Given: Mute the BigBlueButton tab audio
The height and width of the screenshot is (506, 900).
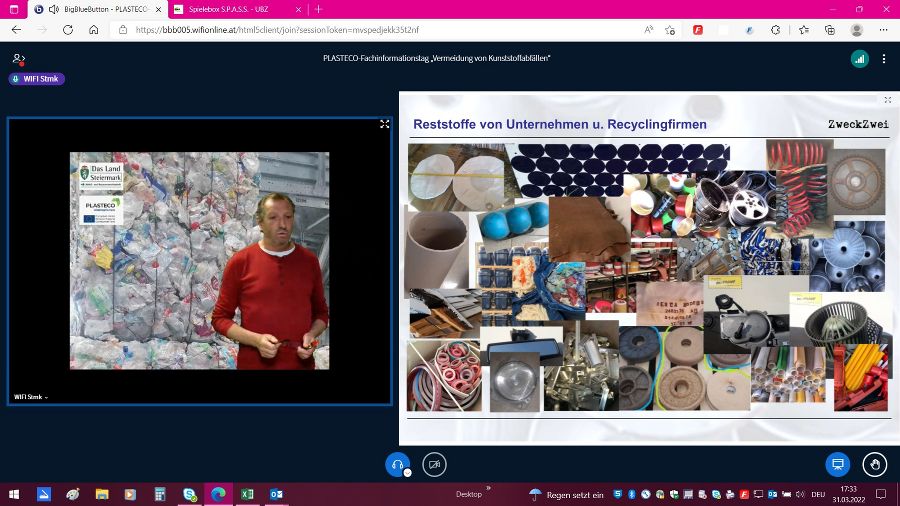Looking at the screenshot, I should pos(54,9).
